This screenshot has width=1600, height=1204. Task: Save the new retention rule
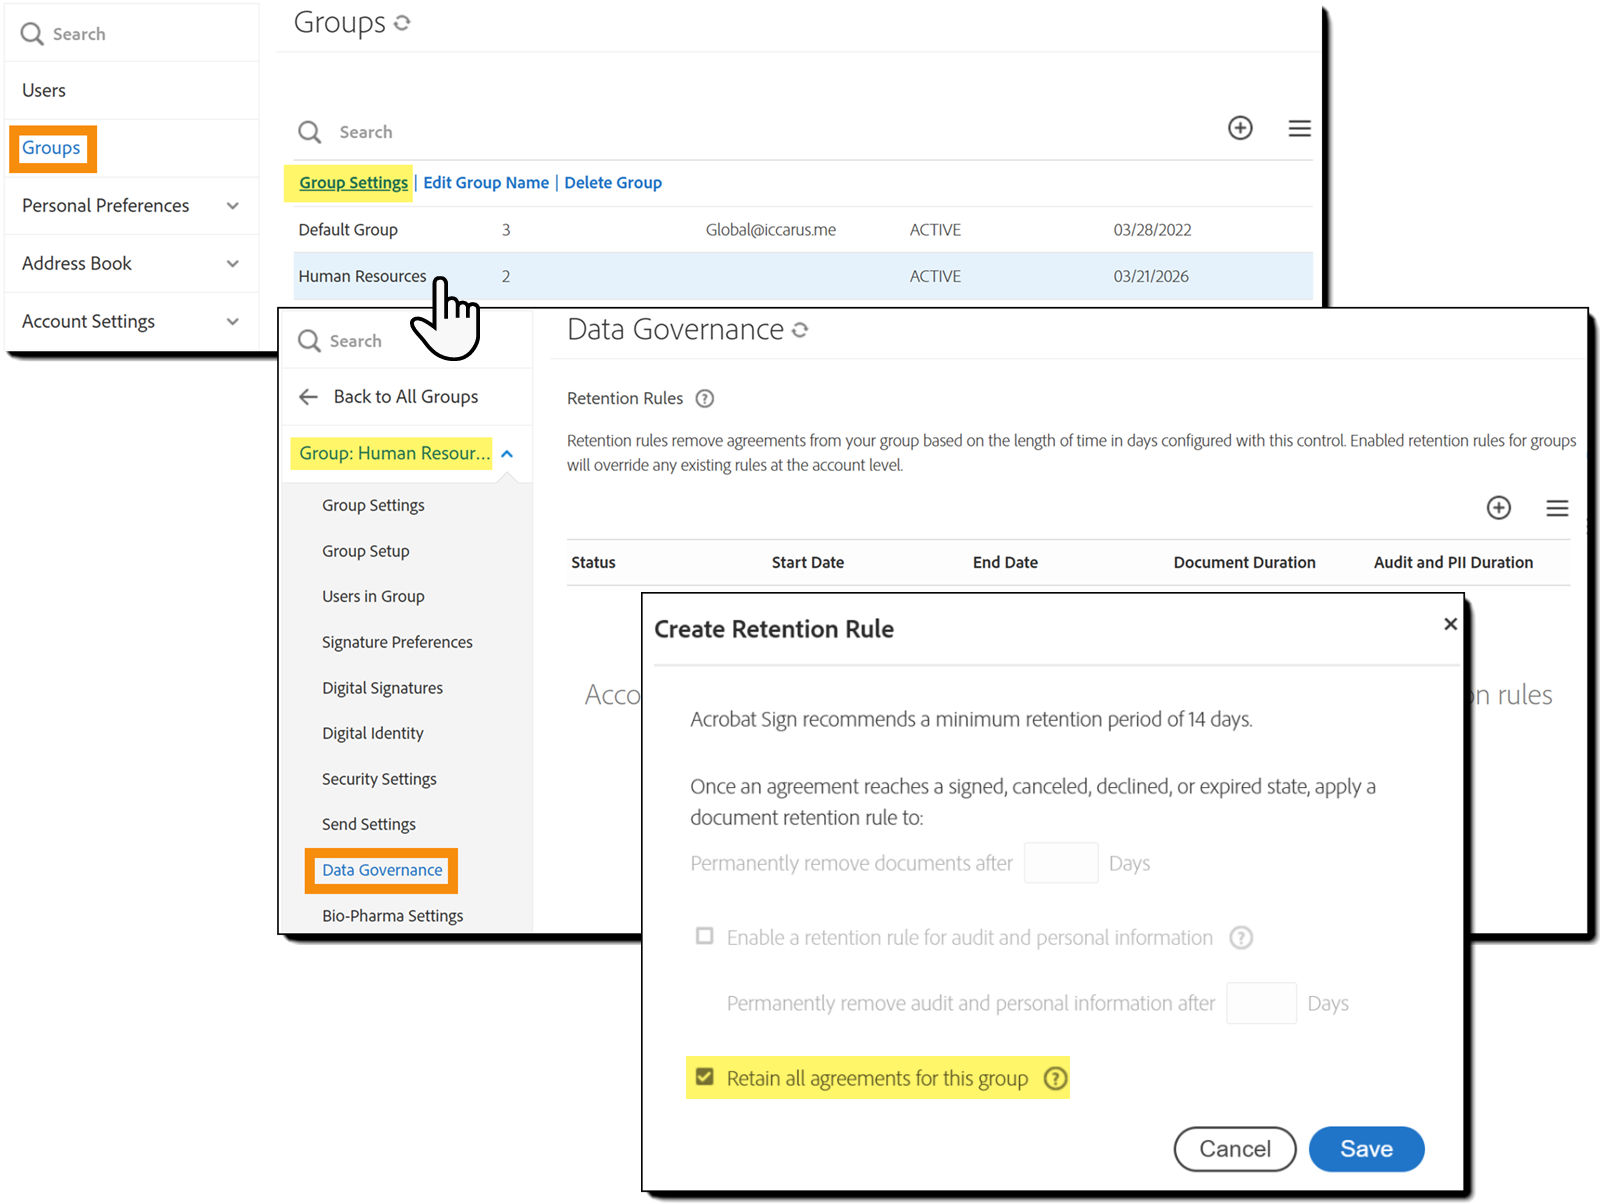pos(1366,1148)
